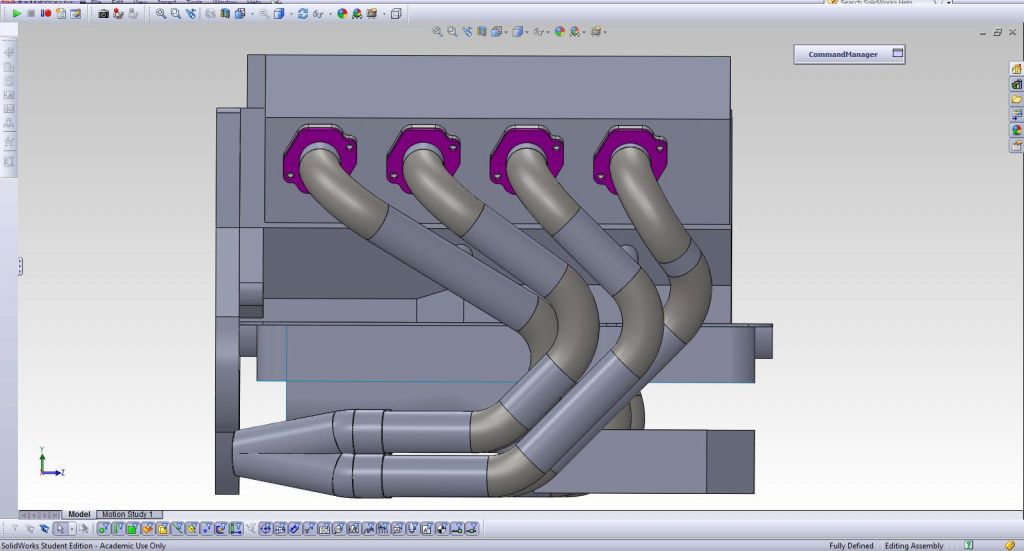Expand Apply Scene arrow in the heads-up toolbar
Viewport: 1024px width, 551px height.
584,32
